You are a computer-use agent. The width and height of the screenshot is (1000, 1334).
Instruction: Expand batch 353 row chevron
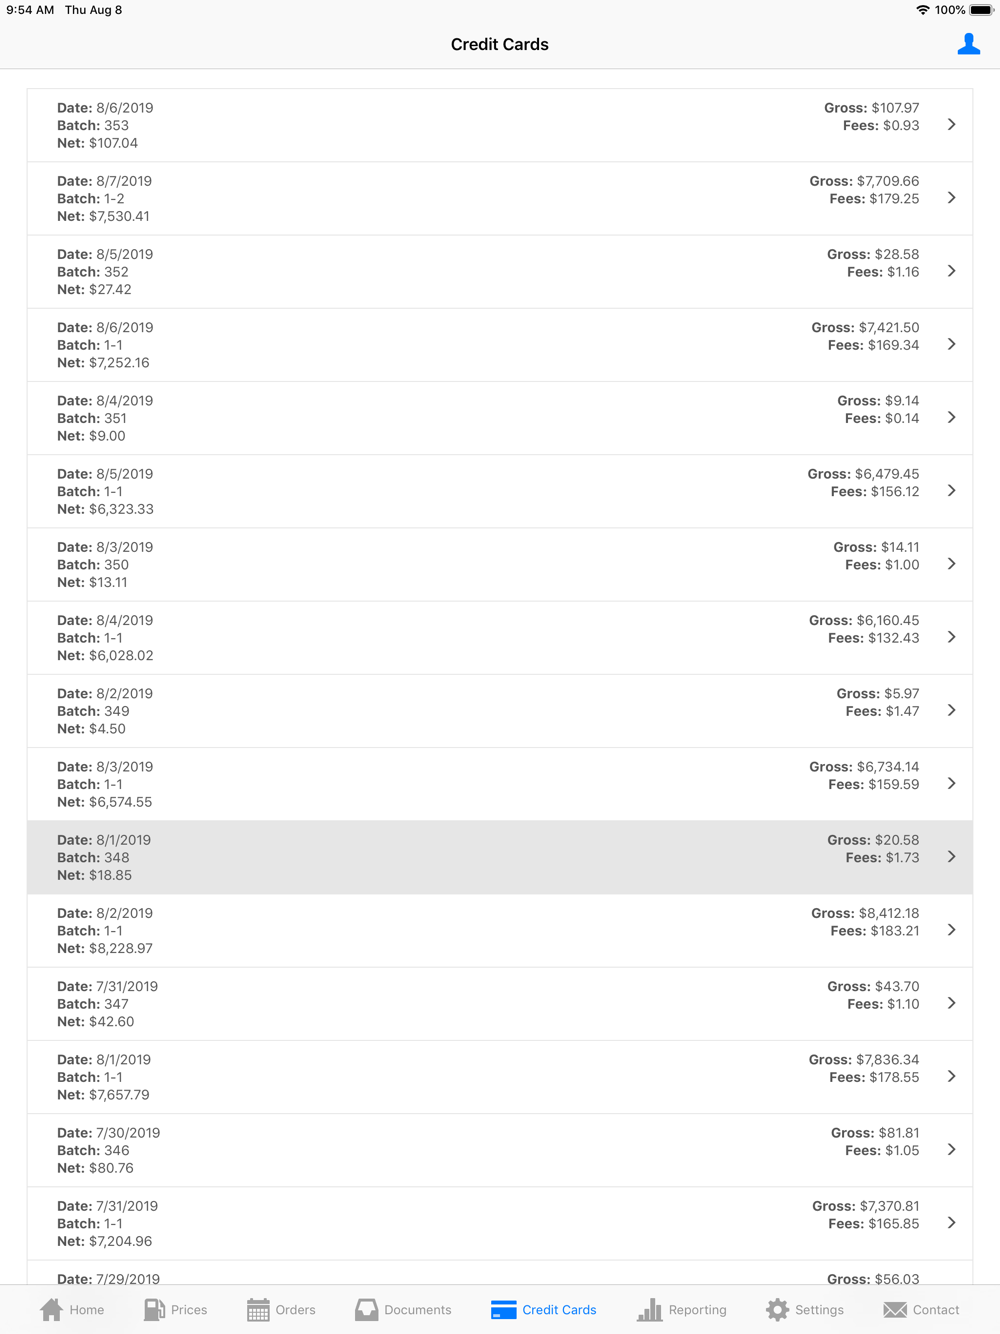pyautogui.click(x=951, y=125)
